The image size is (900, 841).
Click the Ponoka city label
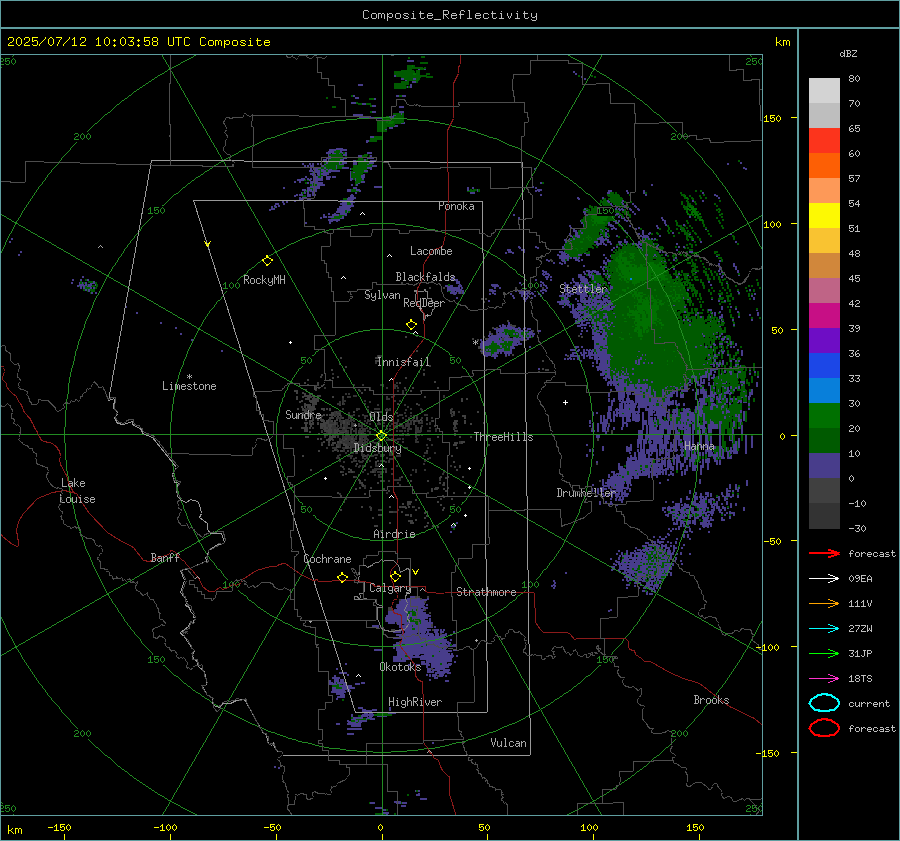tap(456, 206)
